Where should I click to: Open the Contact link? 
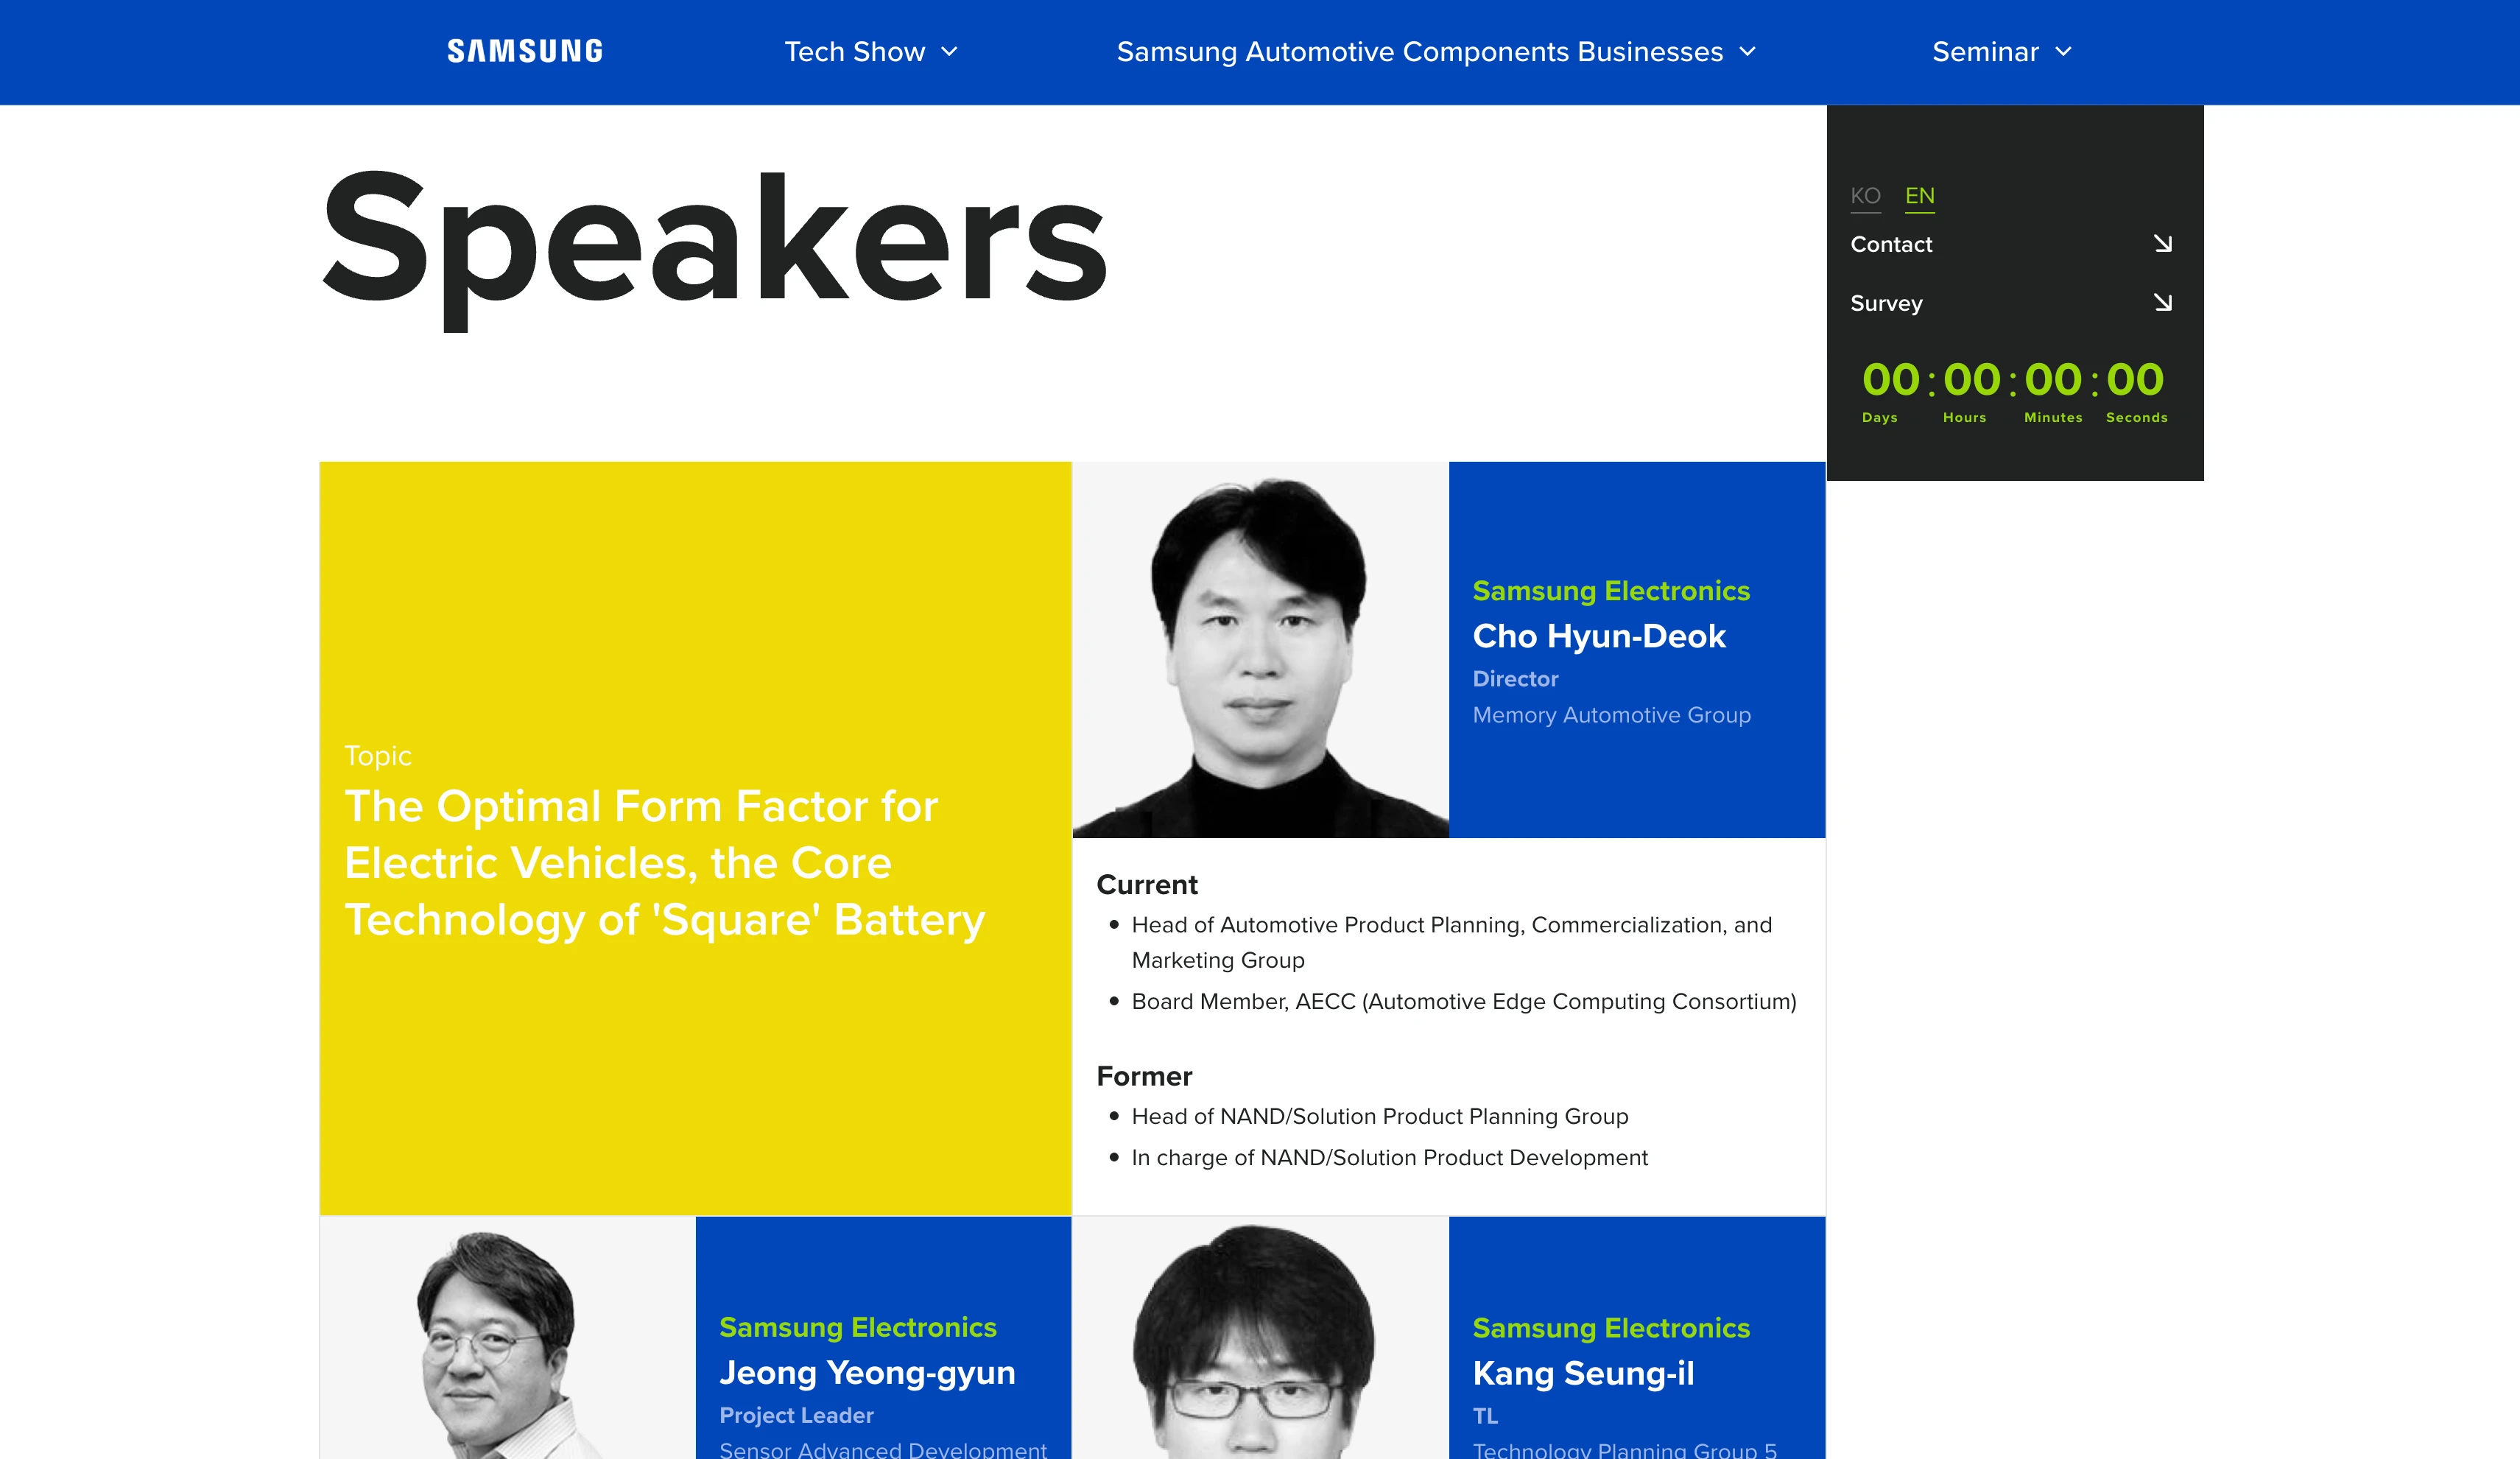[x=1891, y=244]
